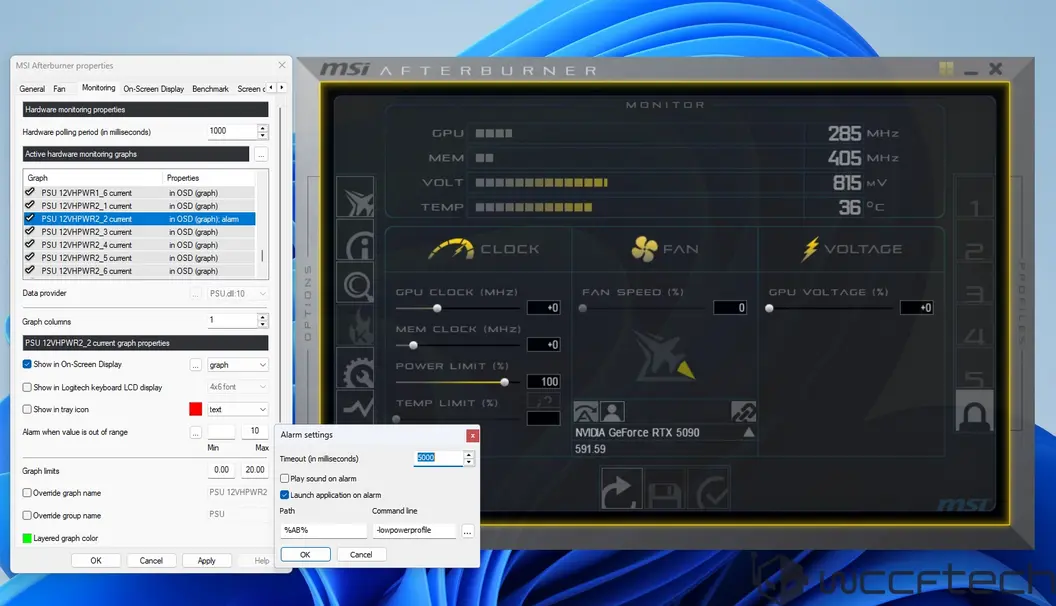This screenshot has height=606, width=1056.
Task: Uncheck Show in On-Screen Display
Action: point(27,364)
